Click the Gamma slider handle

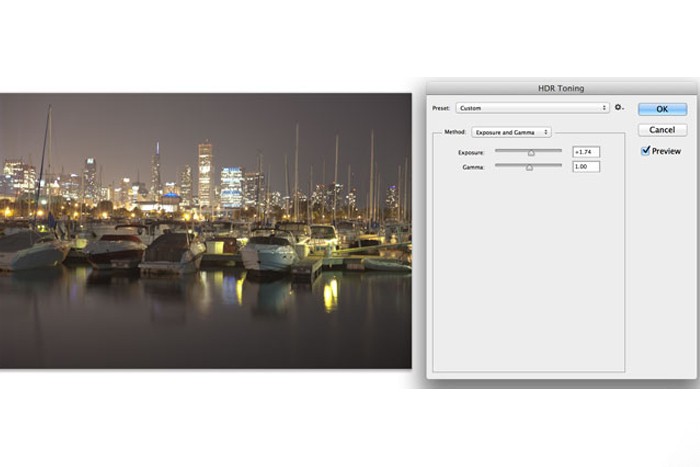coord(529,168)
